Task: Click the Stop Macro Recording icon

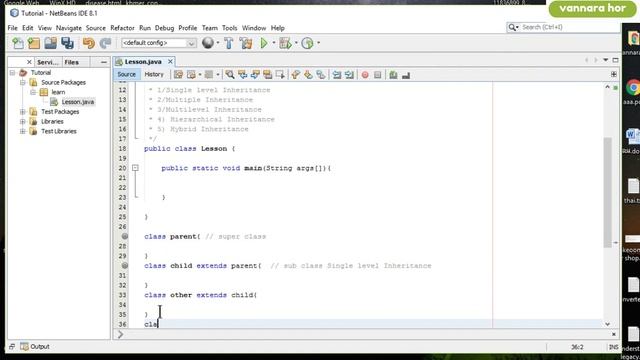Action: [378, 75]
